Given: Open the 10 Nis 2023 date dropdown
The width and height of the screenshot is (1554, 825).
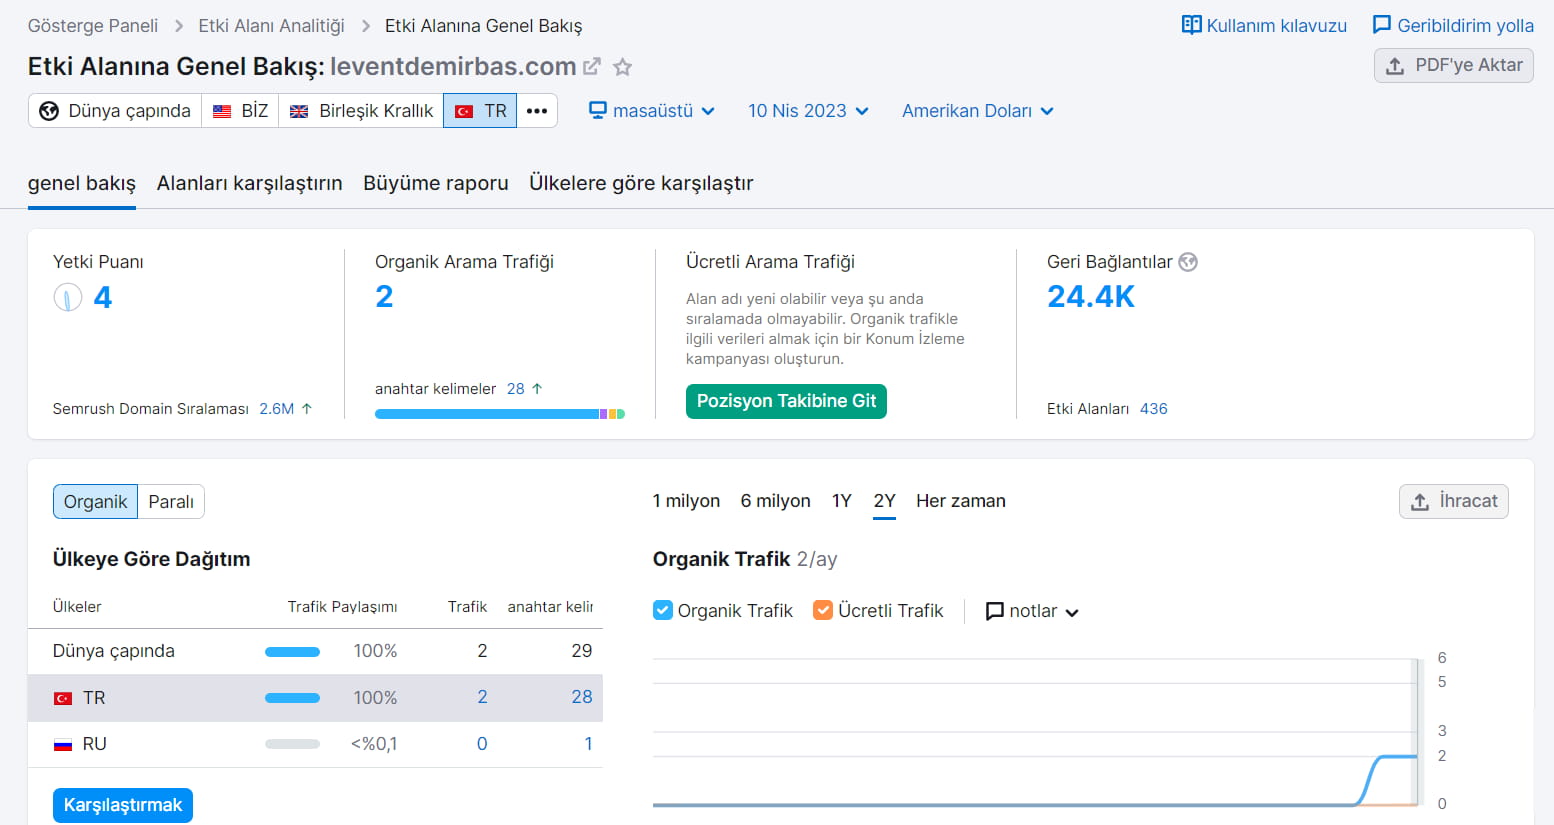Looking at the screenshot, I should 808,111.
